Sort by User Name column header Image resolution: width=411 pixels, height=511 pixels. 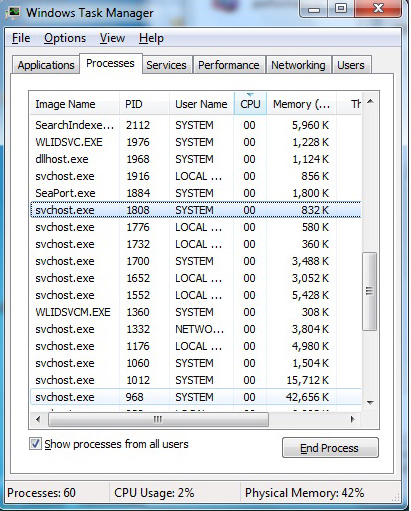[201, 104]
